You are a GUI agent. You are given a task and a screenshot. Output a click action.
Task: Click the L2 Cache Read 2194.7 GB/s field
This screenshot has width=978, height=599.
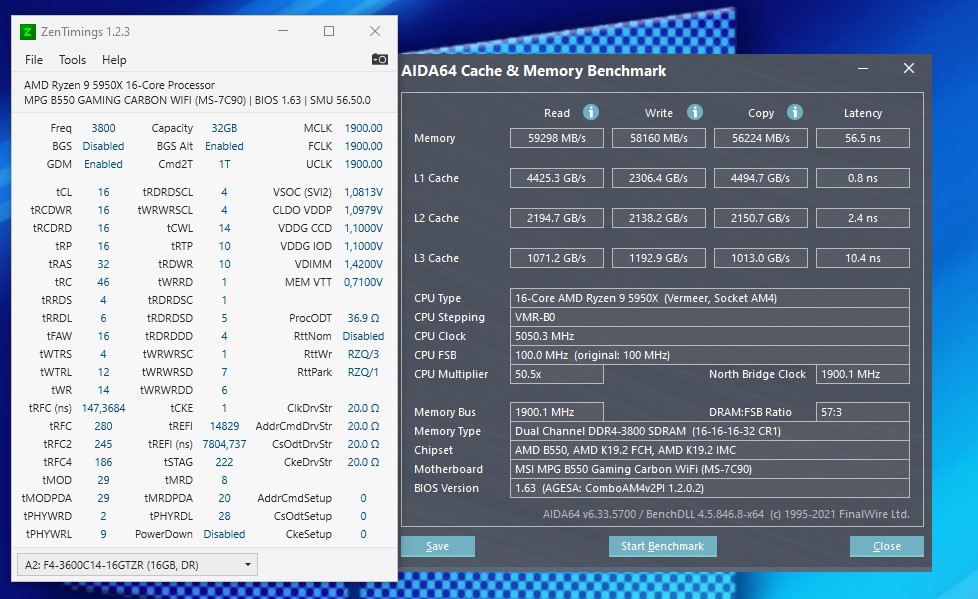click(556, 218)
